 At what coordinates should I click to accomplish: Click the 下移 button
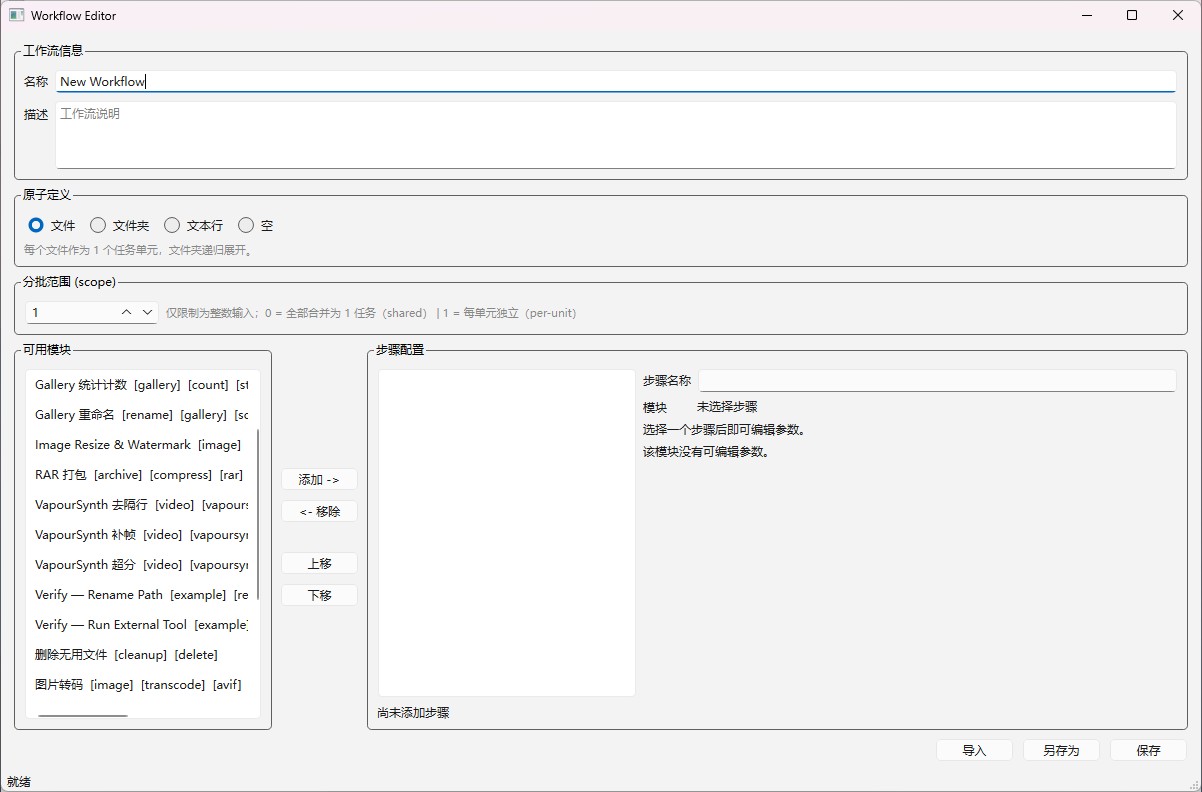pos(319,595)
